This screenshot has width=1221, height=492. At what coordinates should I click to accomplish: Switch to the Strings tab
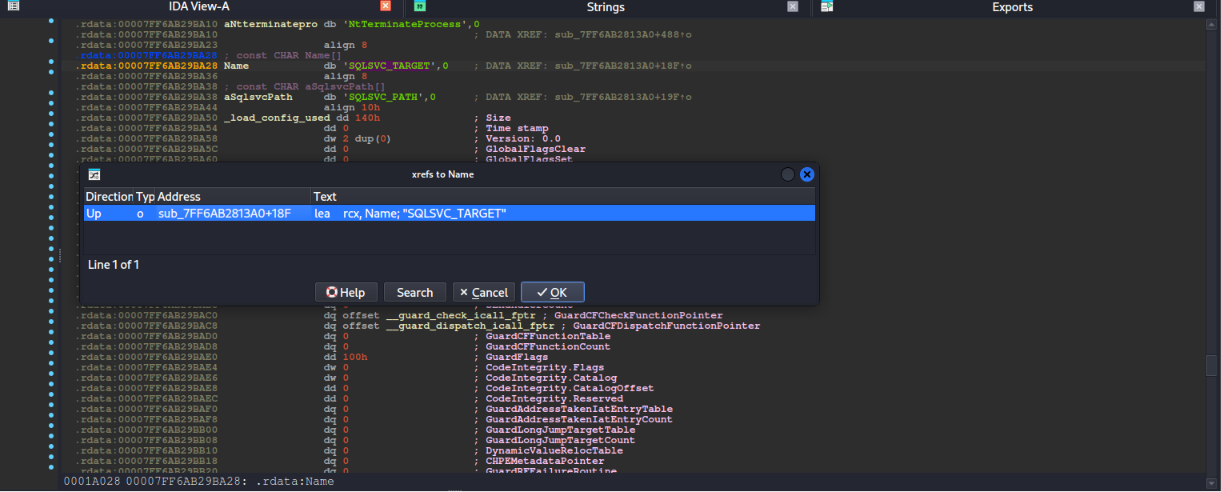coord(605,7)
